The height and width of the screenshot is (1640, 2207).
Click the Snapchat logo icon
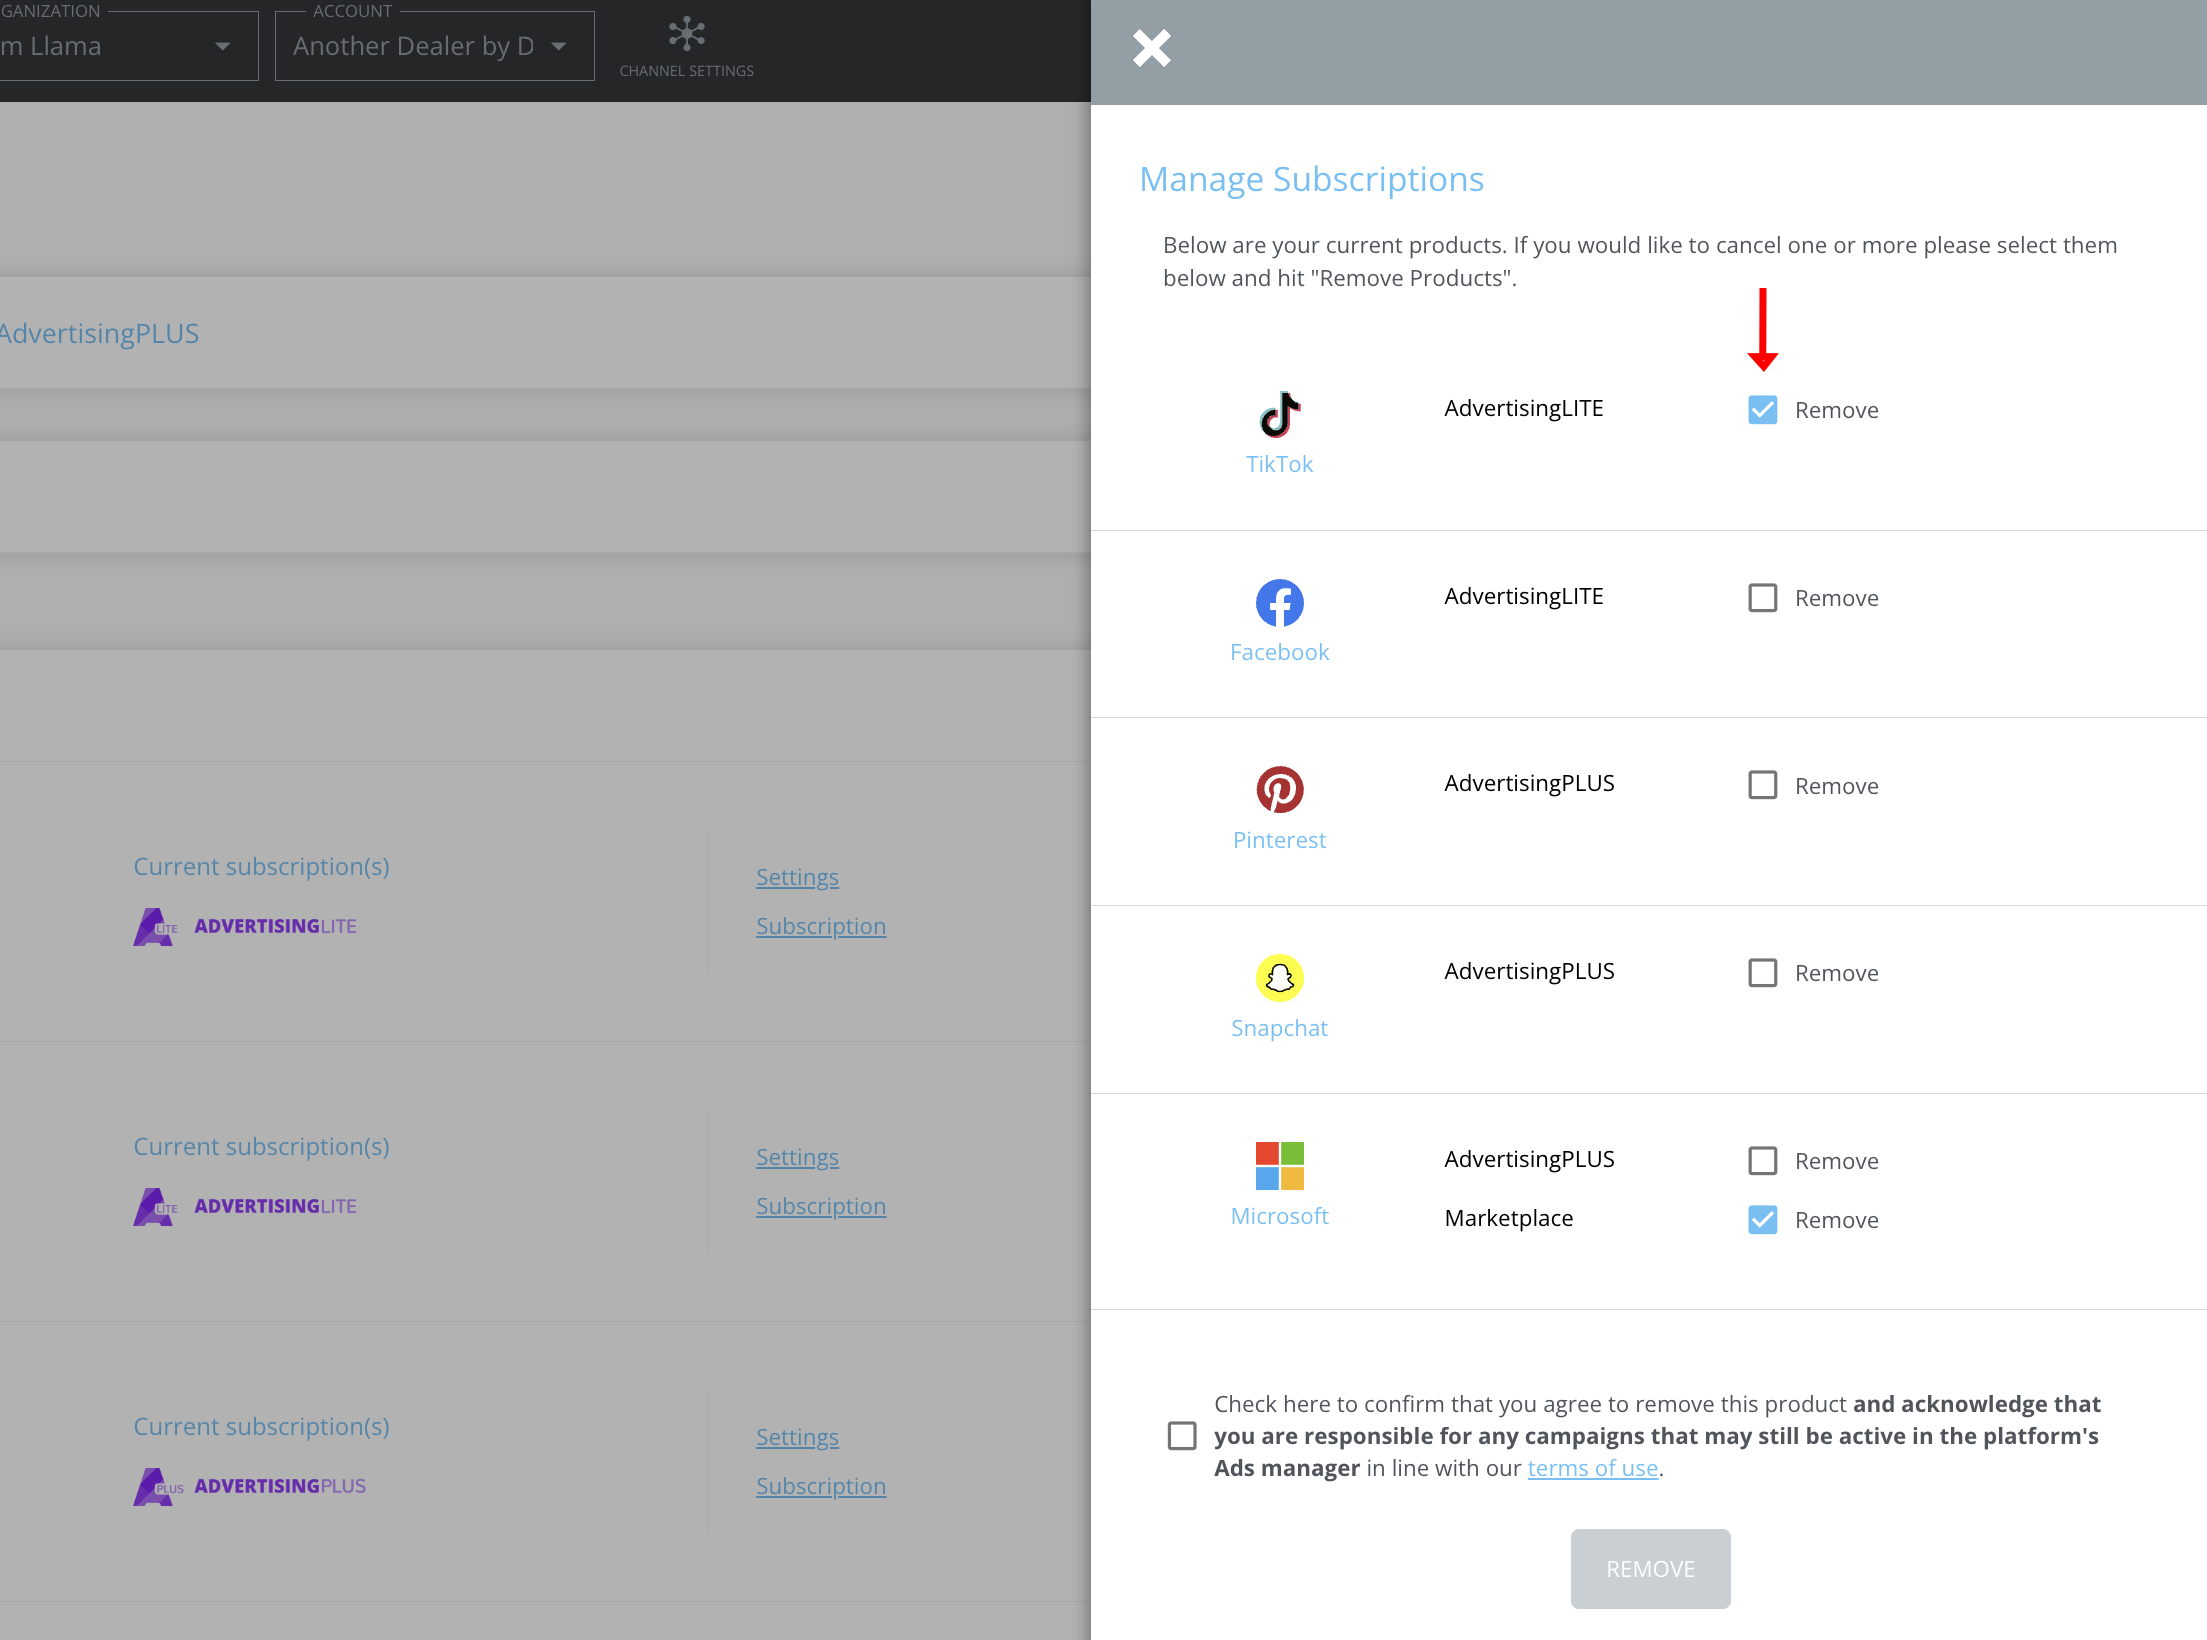coord(1279,978)
